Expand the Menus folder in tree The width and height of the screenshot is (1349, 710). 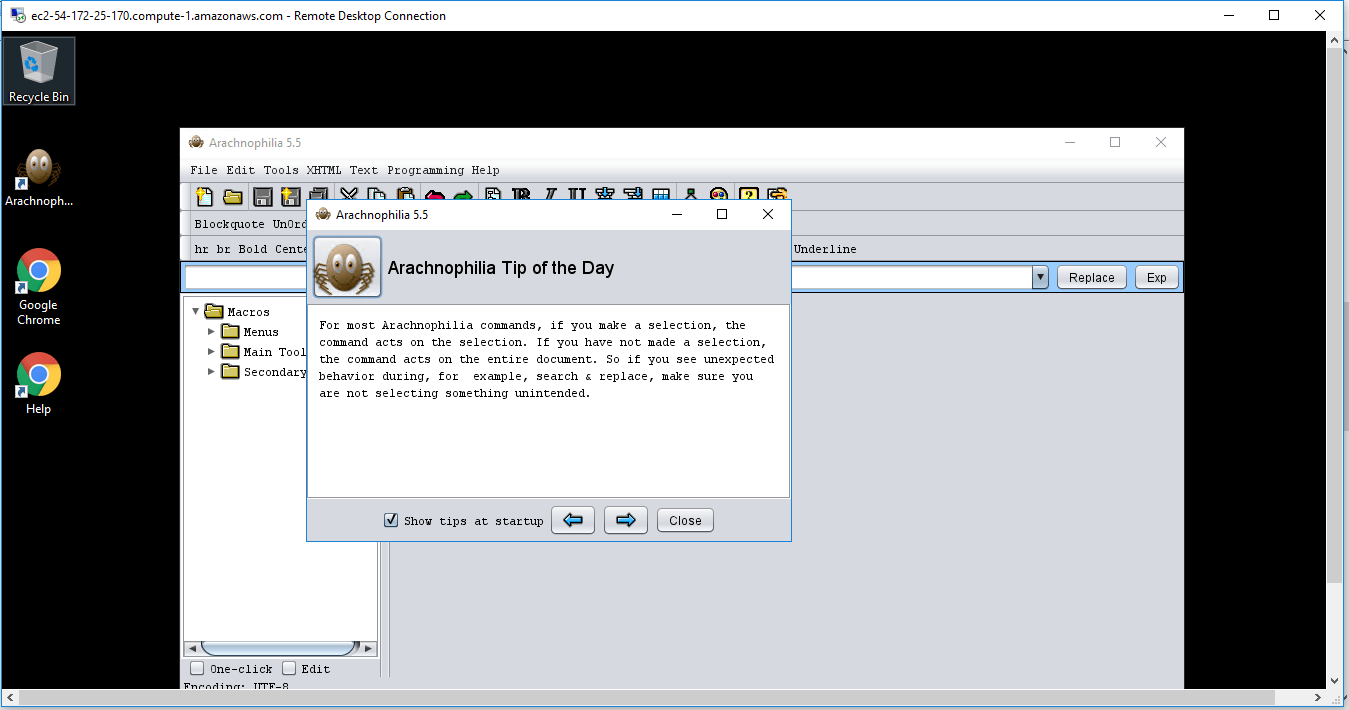click(211, 331)
